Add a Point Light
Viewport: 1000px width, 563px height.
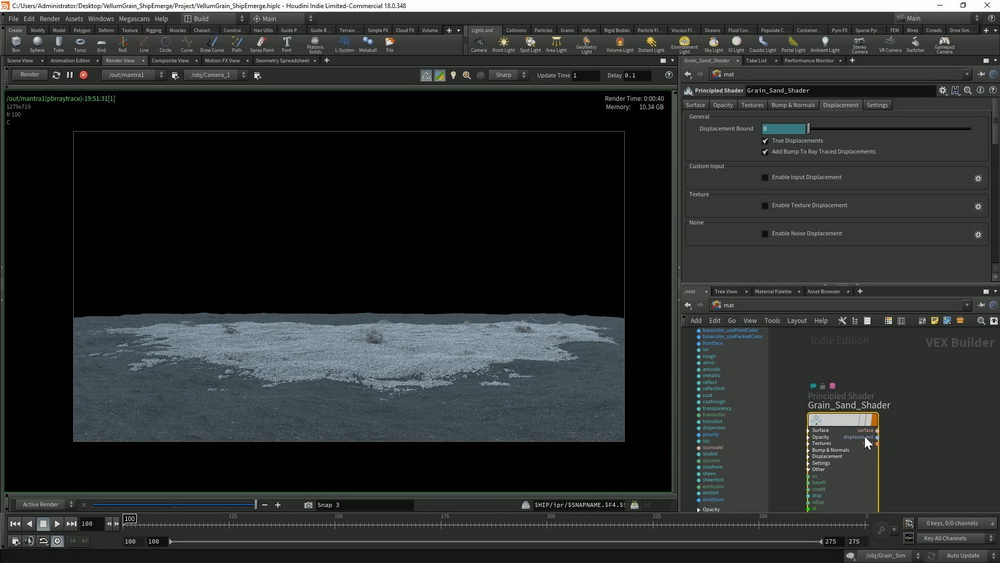(x=503, y=44)
